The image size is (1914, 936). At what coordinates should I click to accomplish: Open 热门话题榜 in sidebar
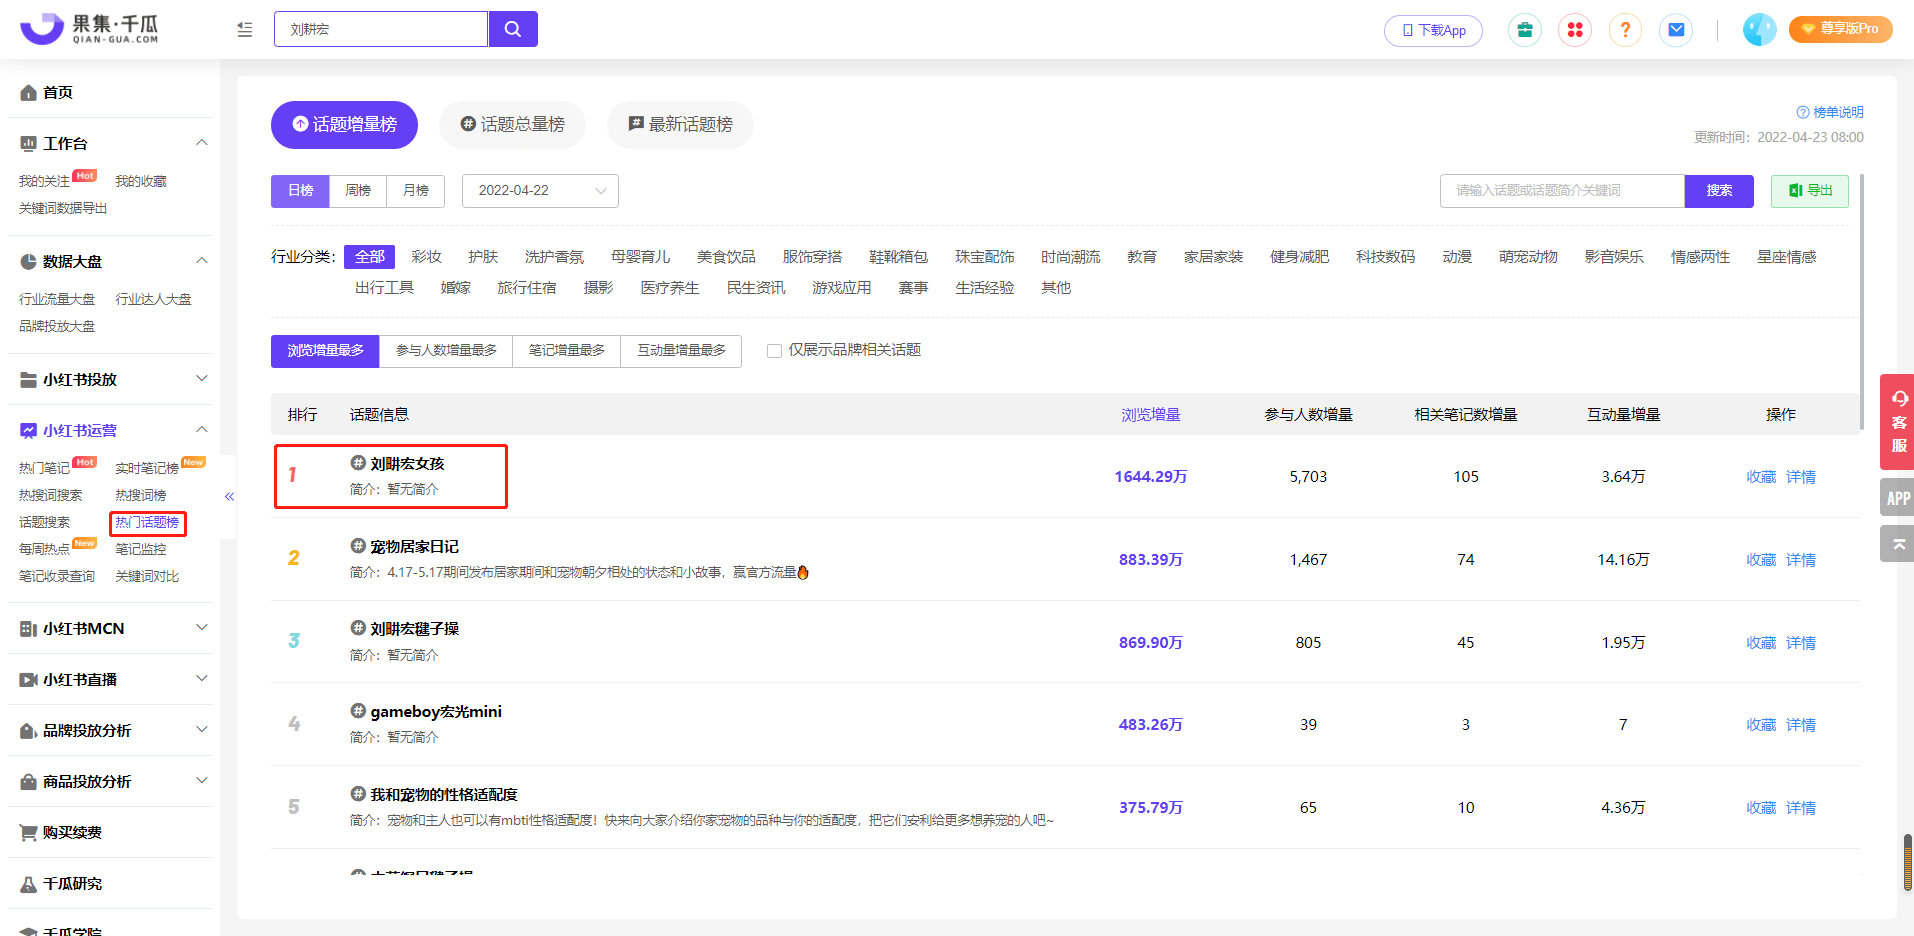(x=148, y=523)
